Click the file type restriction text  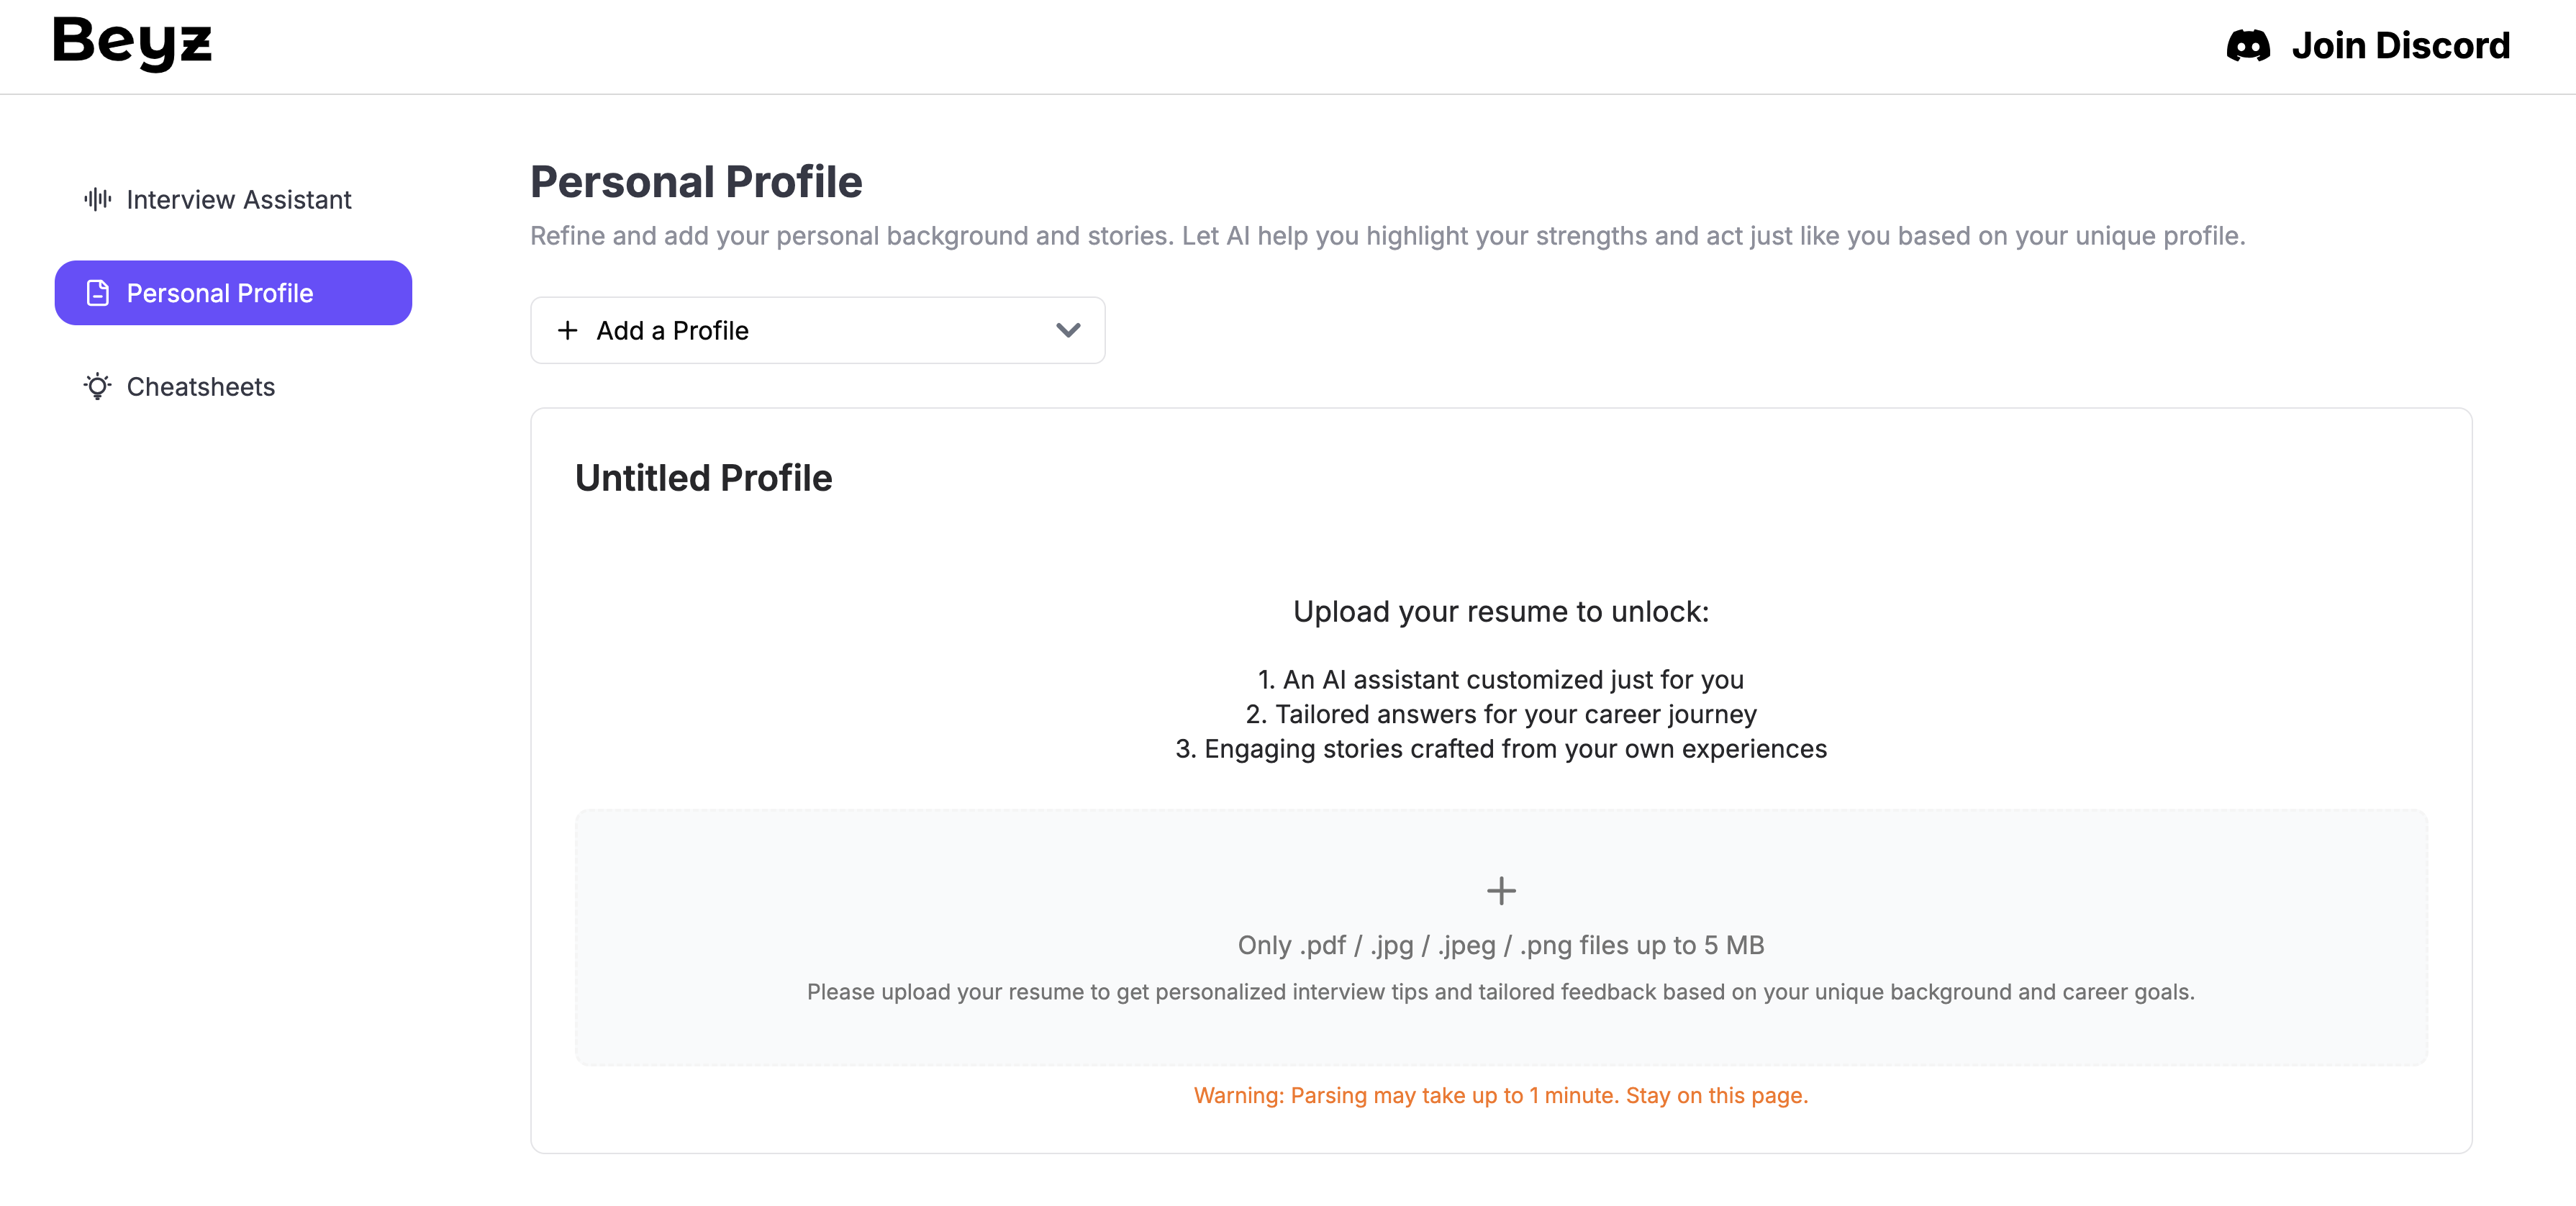point(1500,945)
